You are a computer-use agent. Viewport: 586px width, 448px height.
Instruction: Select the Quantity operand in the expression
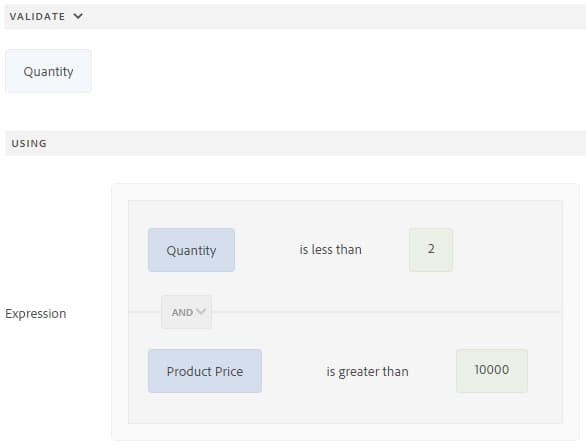pos(191,250)
